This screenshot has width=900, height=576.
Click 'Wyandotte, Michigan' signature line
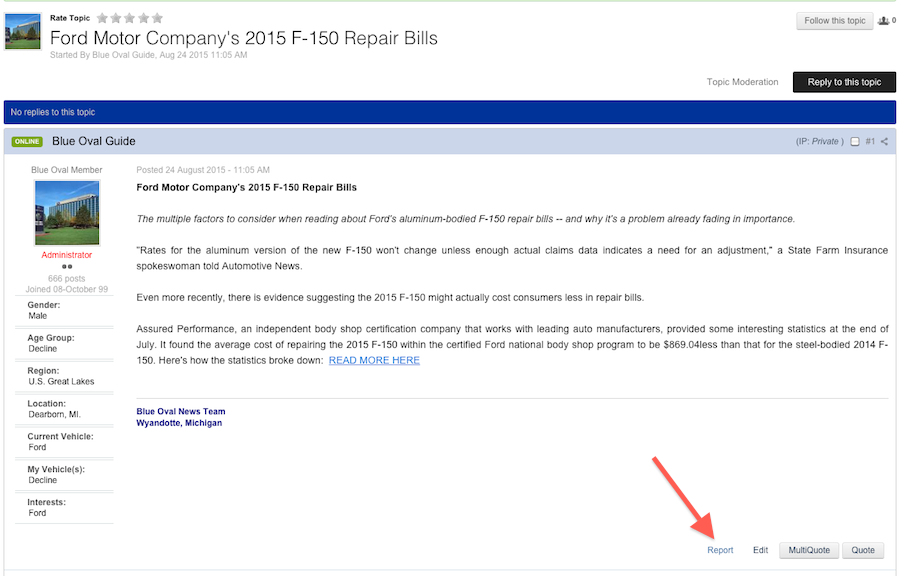point(179,423)
